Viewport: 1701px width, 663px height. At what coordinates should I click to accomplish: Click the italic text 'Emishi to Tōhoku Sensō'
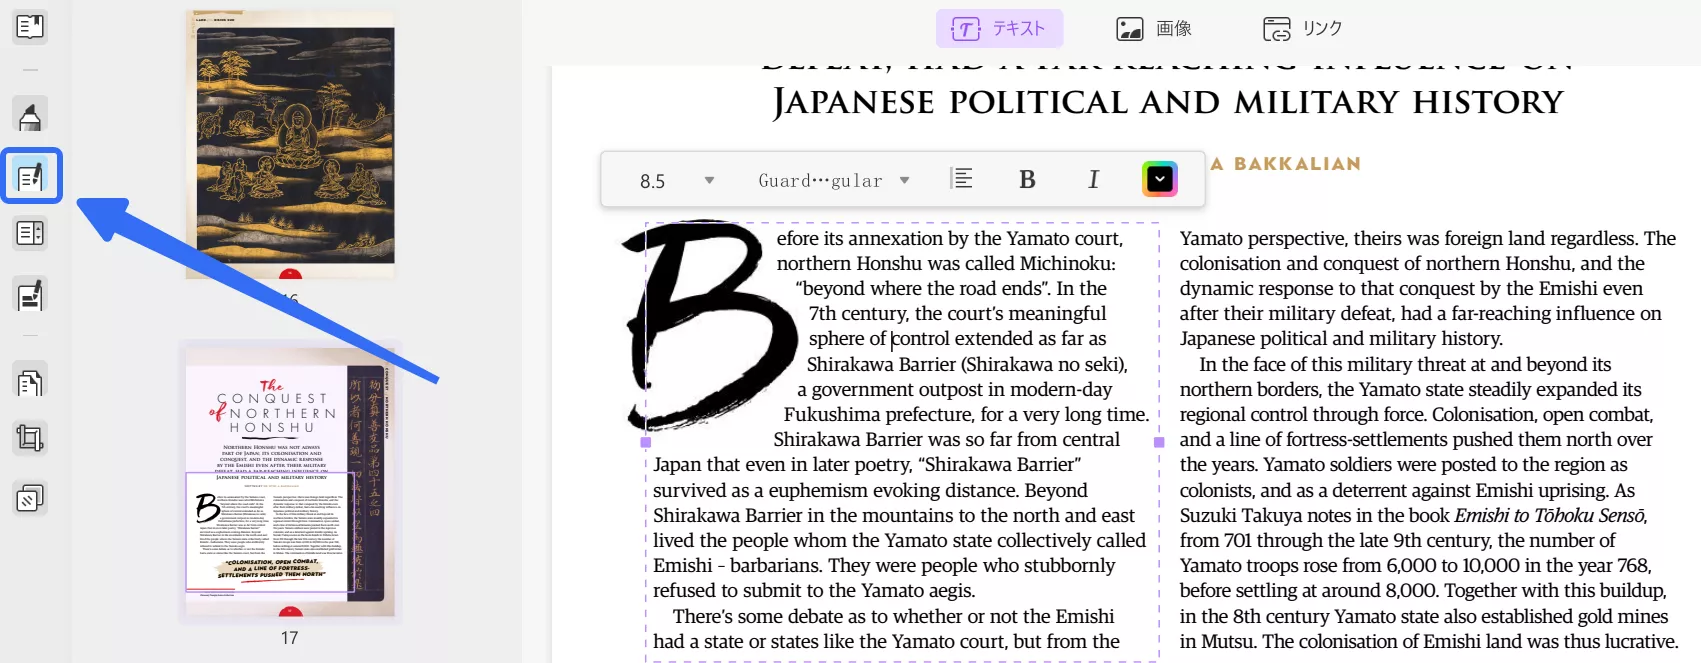(x=1549, y=515)
